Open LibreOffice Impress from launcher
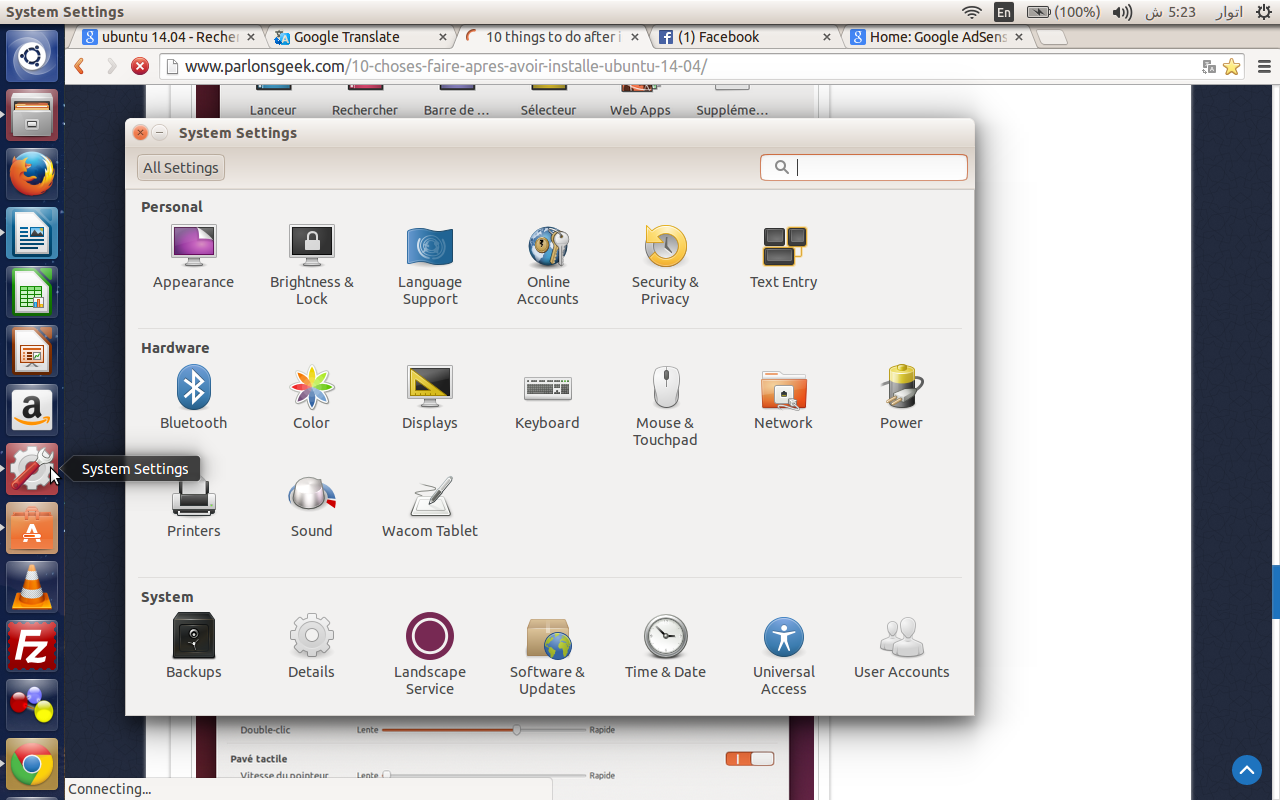Image resolution: width=1280 pixels, height=800 pixels. 32,351
